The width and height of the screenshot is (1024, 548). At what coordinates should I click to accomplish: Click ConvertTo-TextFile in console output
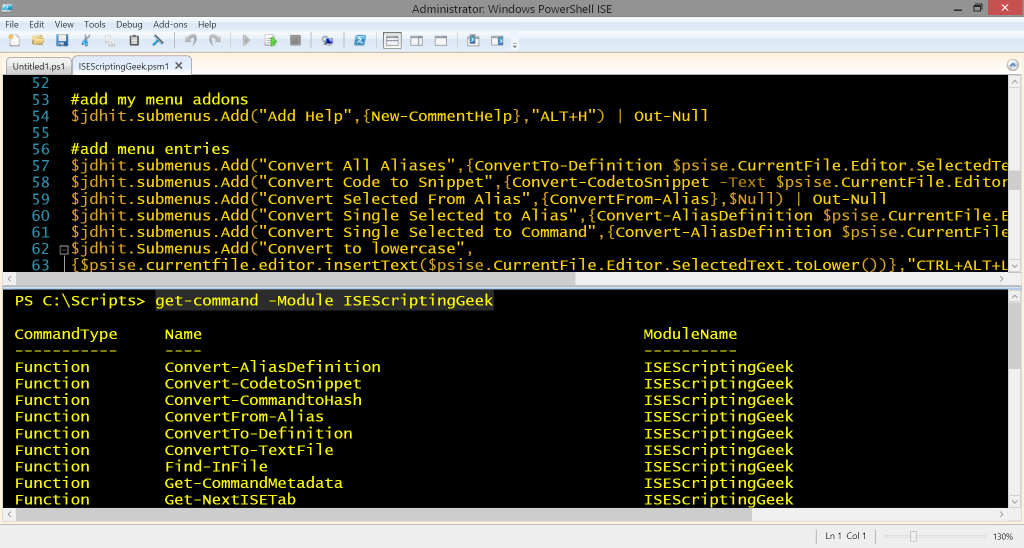(x=249, y=450)
